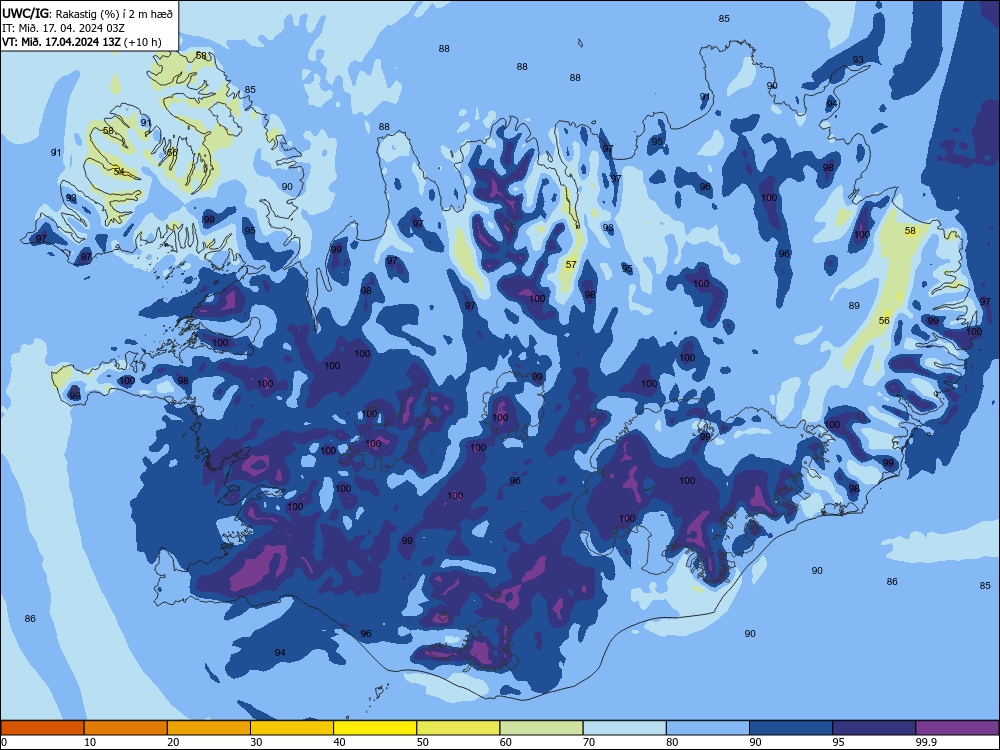The height and width of the screenshot is (750, 1000).
Task: Click the sky blue 80–90 legend swatch
Action: click(x=708, y=728)
